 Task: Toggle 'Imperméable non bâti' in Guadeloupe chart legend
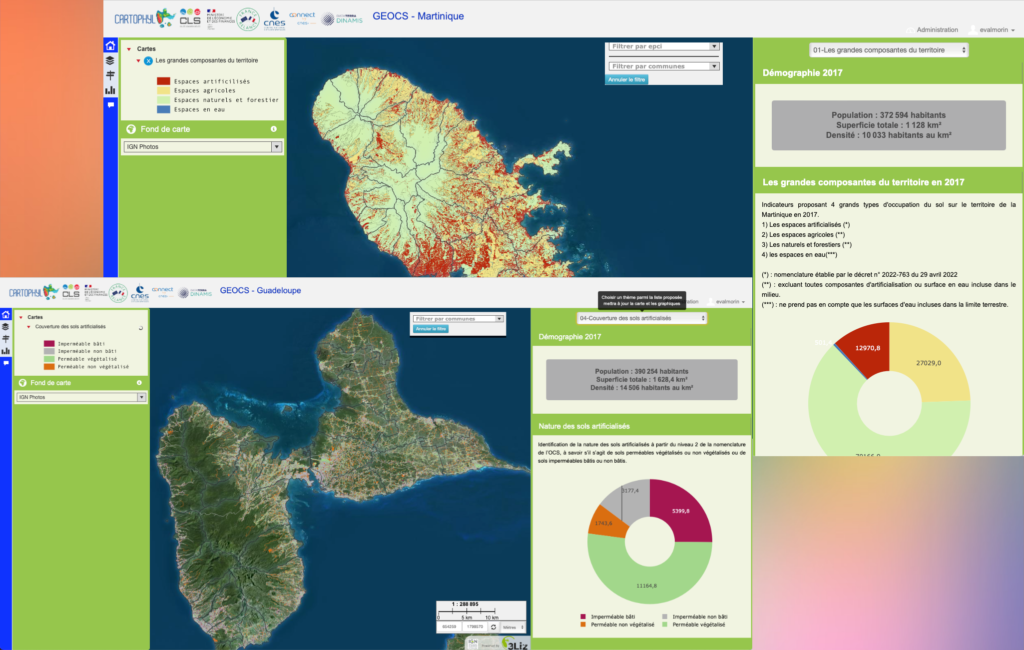coord(695,617)
